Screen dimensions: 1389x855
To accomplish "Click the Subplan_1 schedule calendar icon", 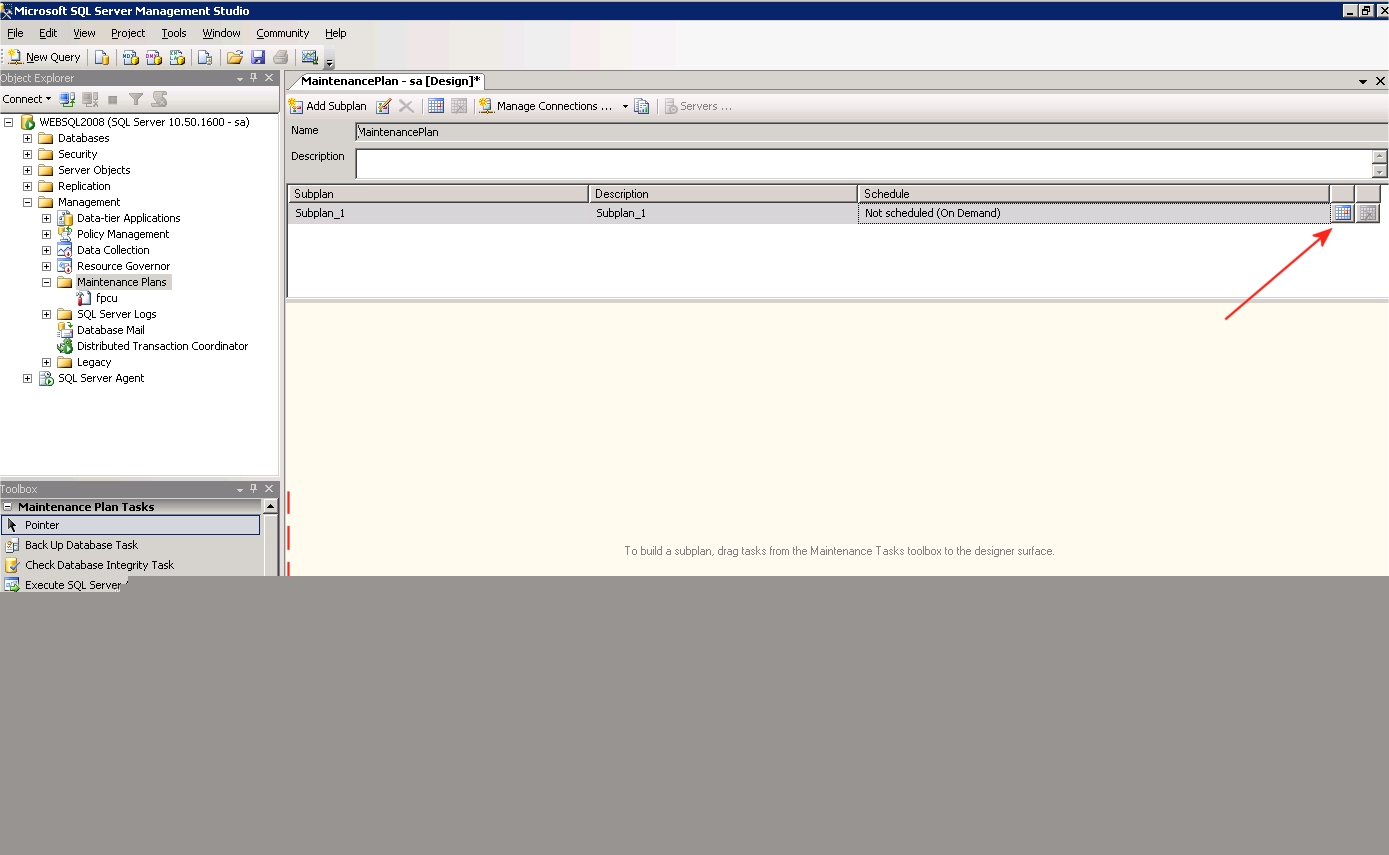I will [x=1342, y=213].
